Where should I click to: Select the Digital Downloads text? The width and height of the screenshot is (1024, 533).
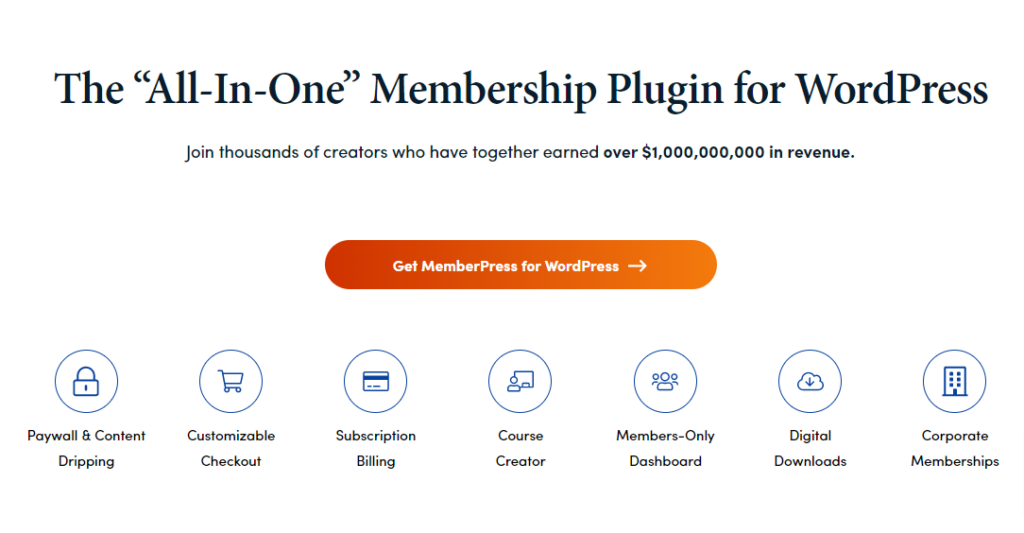tap(810, 448)
